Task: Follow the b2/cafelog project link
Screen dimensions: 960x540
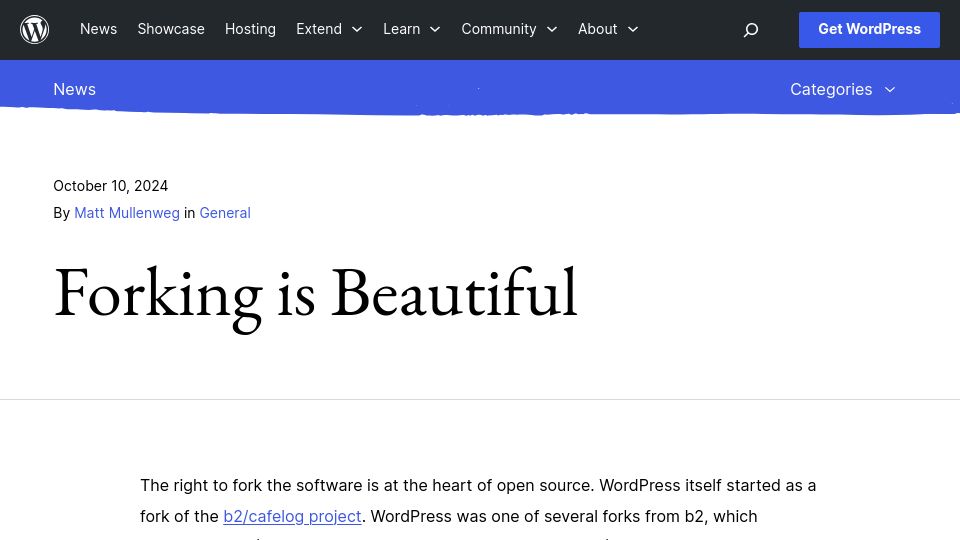Action: click(x=292, y=516)
